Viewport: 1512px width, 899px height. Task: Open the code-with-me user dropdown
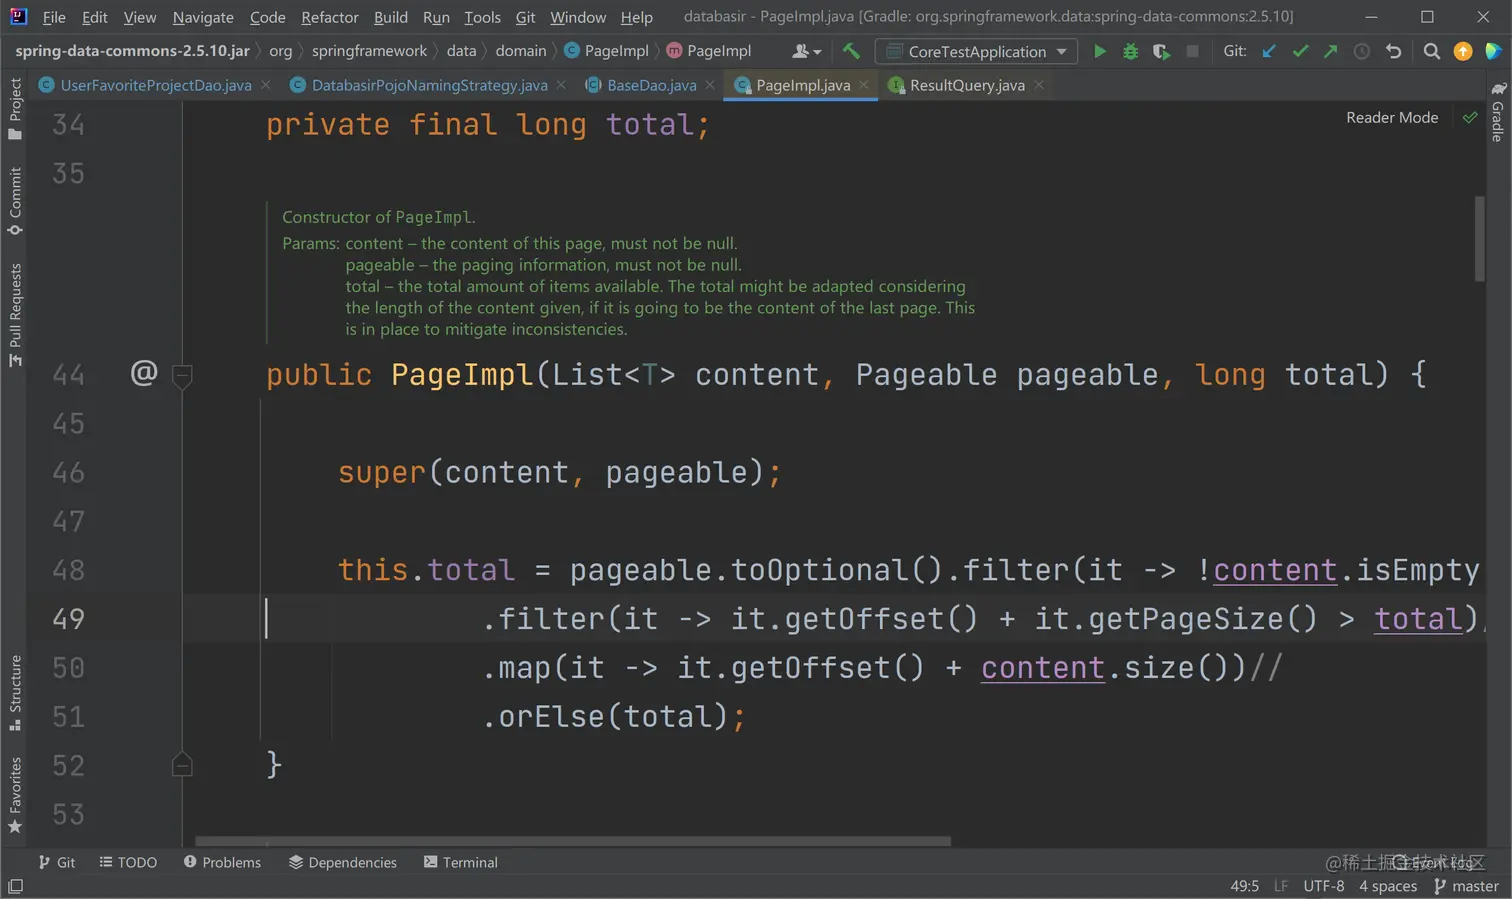(x=806, y=51)
